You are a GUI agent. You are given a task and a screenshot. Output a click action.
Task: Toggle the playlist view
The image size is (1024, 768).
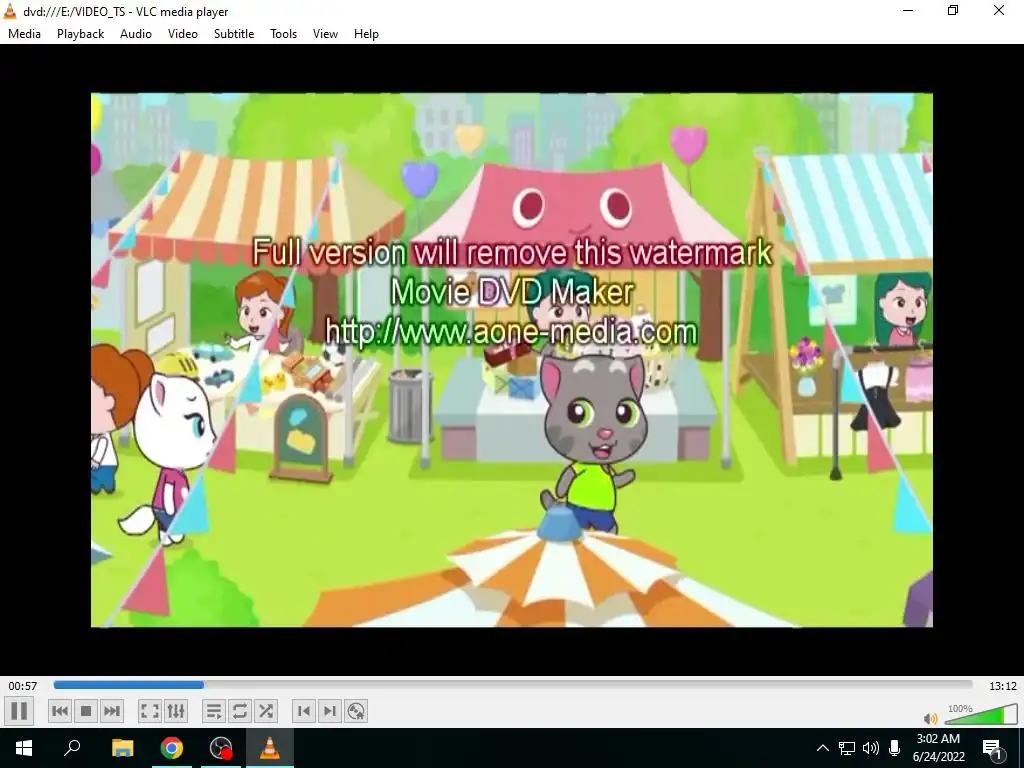tap(214, 711)
